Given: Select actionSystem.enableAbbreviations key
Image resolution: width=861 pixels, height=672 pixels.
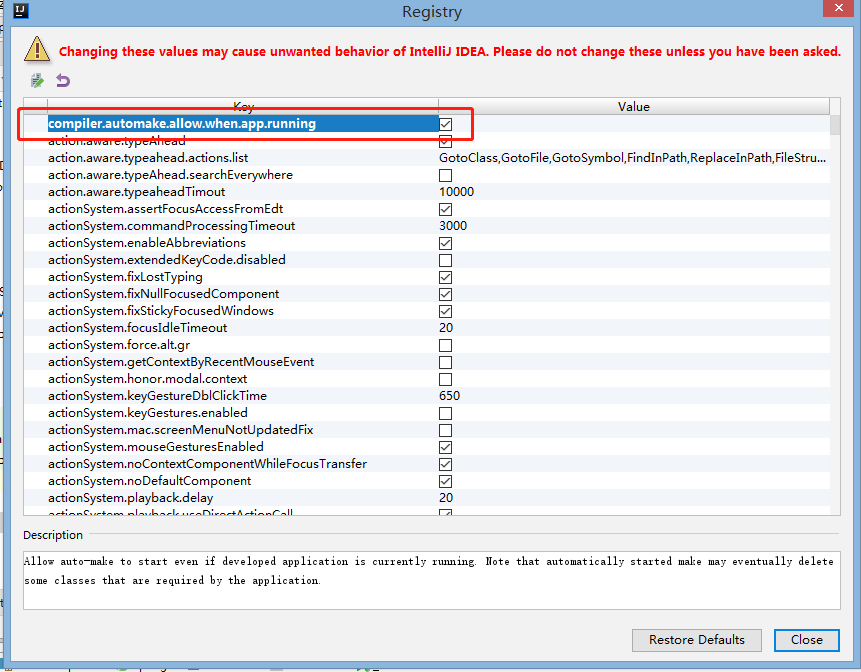Looking at the screenshot, I should (147, 243).
